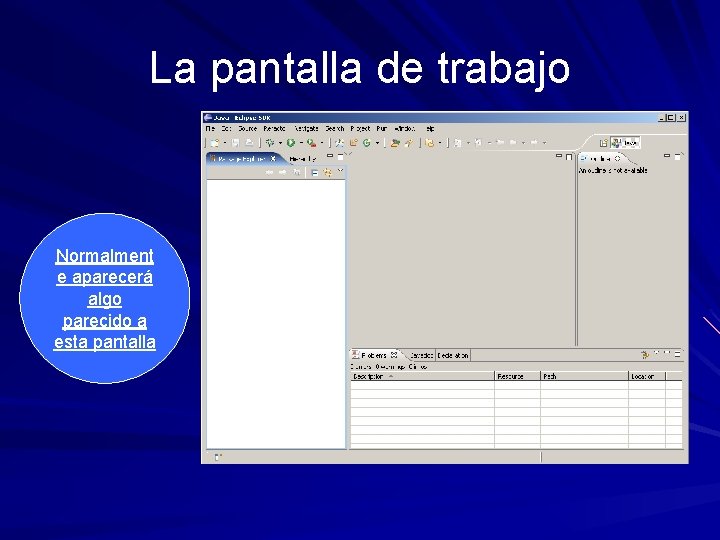This screenshot has width=720, height=540.
Task: Select the Java perspective button
Action: coord(626,143)
